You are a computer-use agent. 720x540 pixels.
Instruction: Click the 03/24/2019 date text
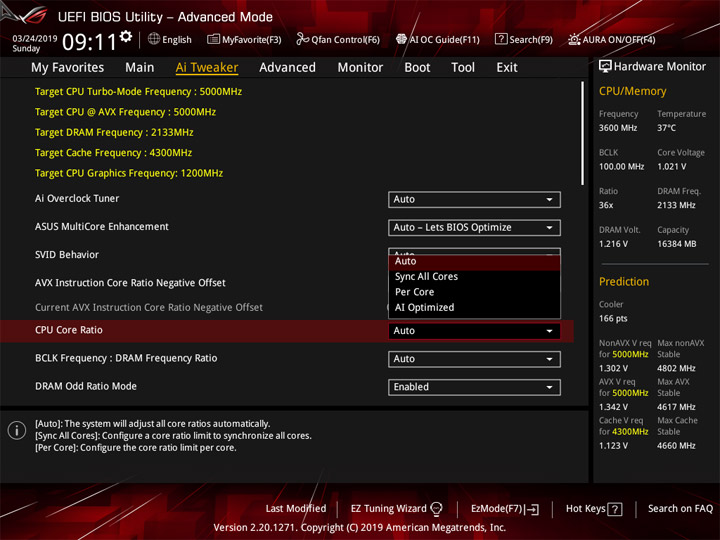click(x=34, y=39)
